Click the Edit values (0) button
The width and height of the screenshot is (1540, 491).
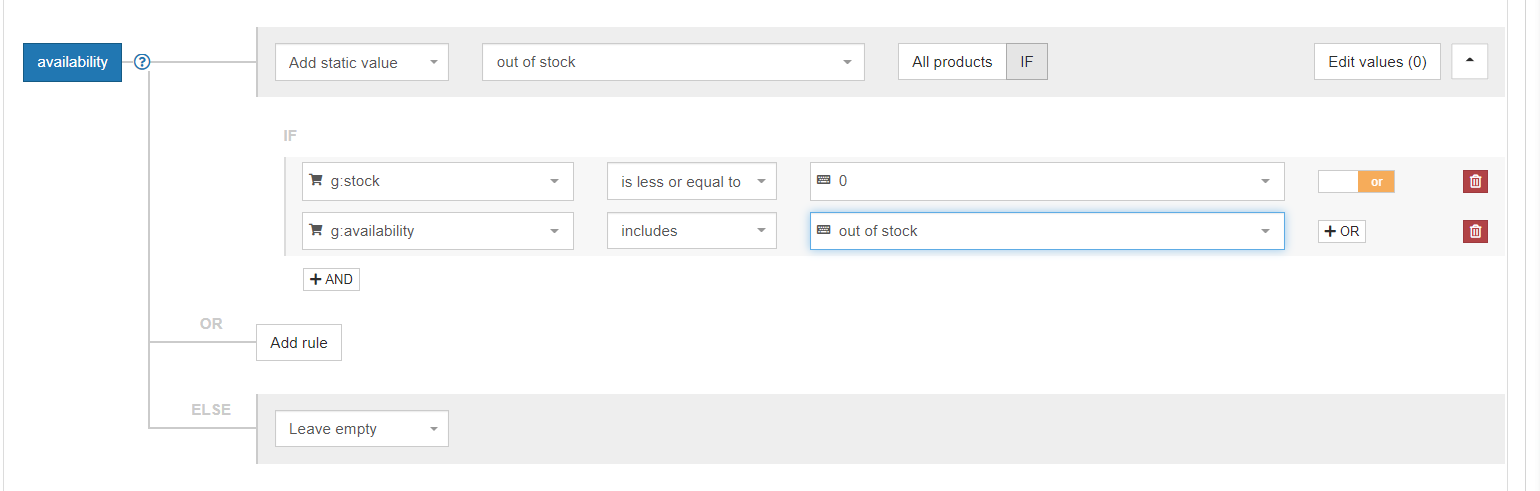tap(1377, 62)
